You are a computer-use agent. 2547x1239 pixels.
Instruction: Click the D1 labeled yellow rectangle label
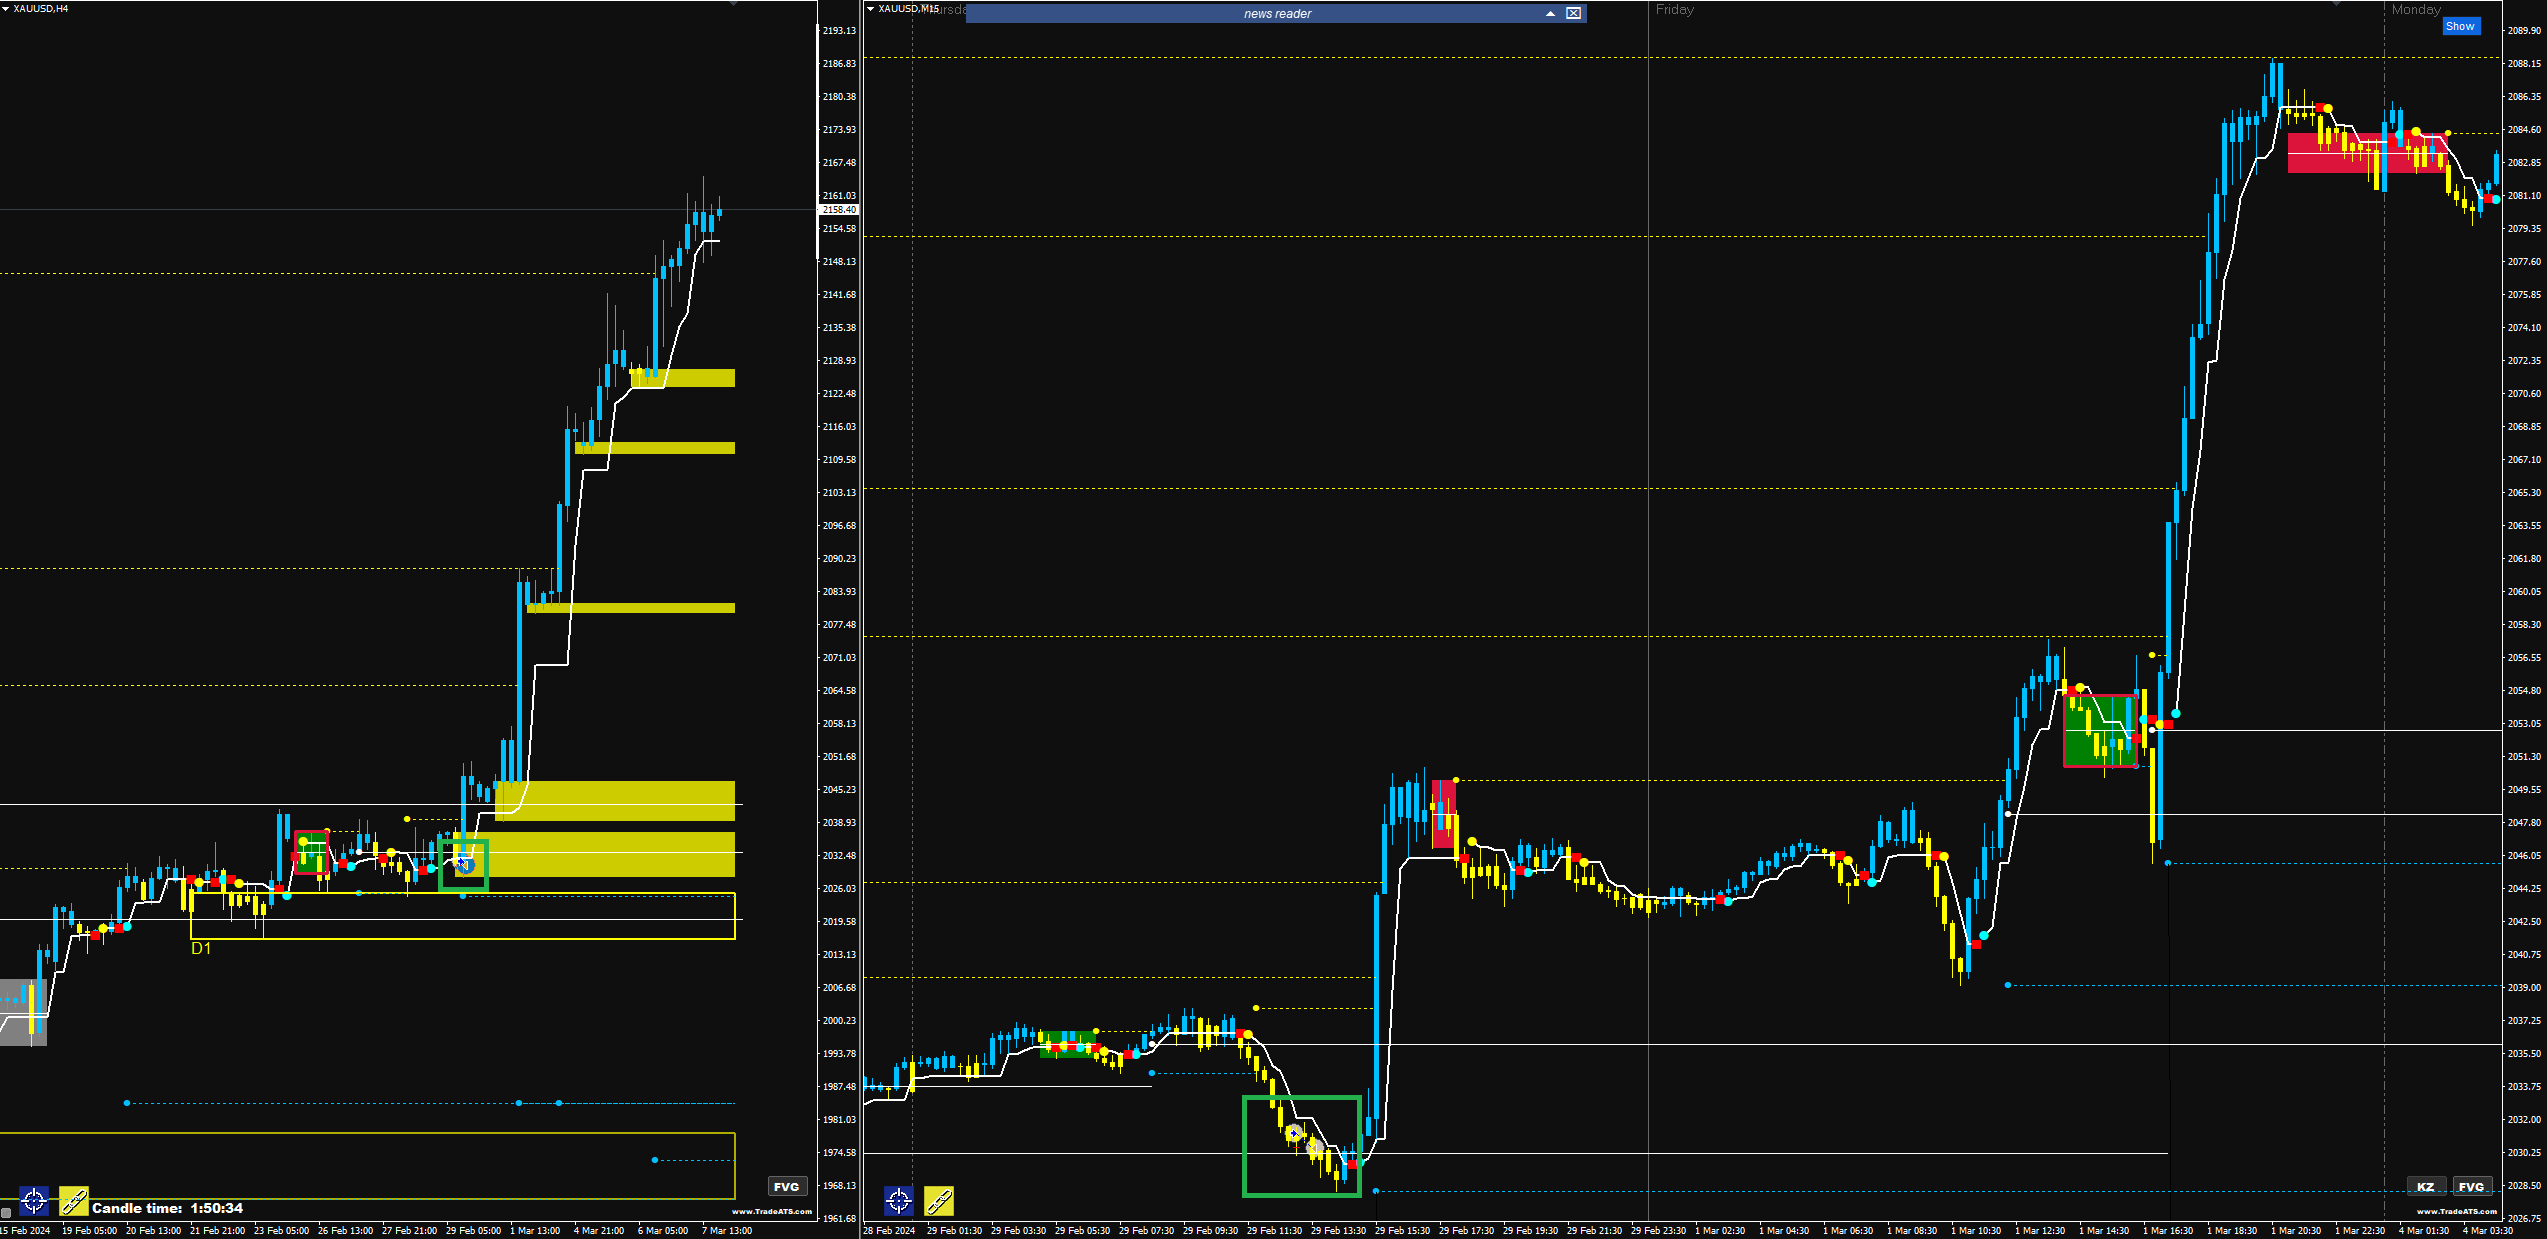coord(201,948)
